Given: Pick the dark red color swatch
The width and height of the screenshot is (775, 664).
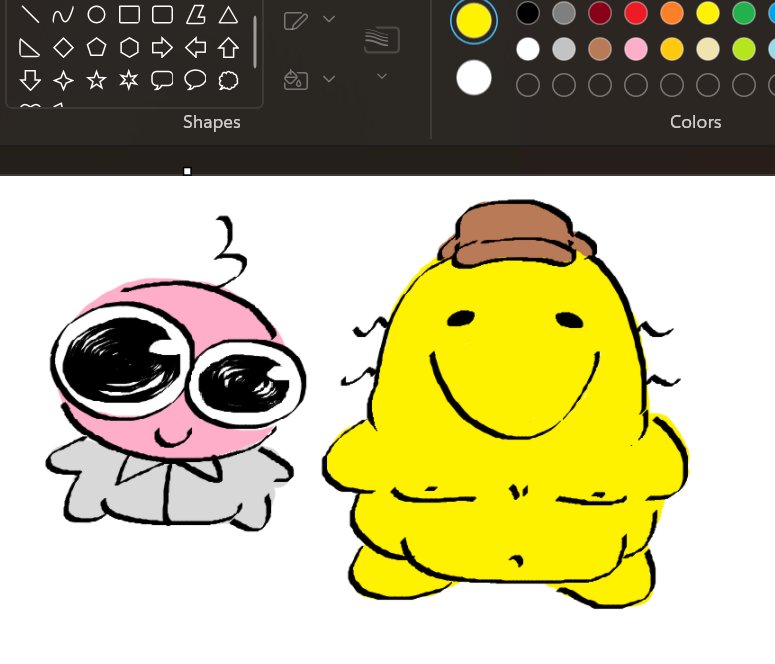Looking at the screenshot, I should (x=600, y=13).
